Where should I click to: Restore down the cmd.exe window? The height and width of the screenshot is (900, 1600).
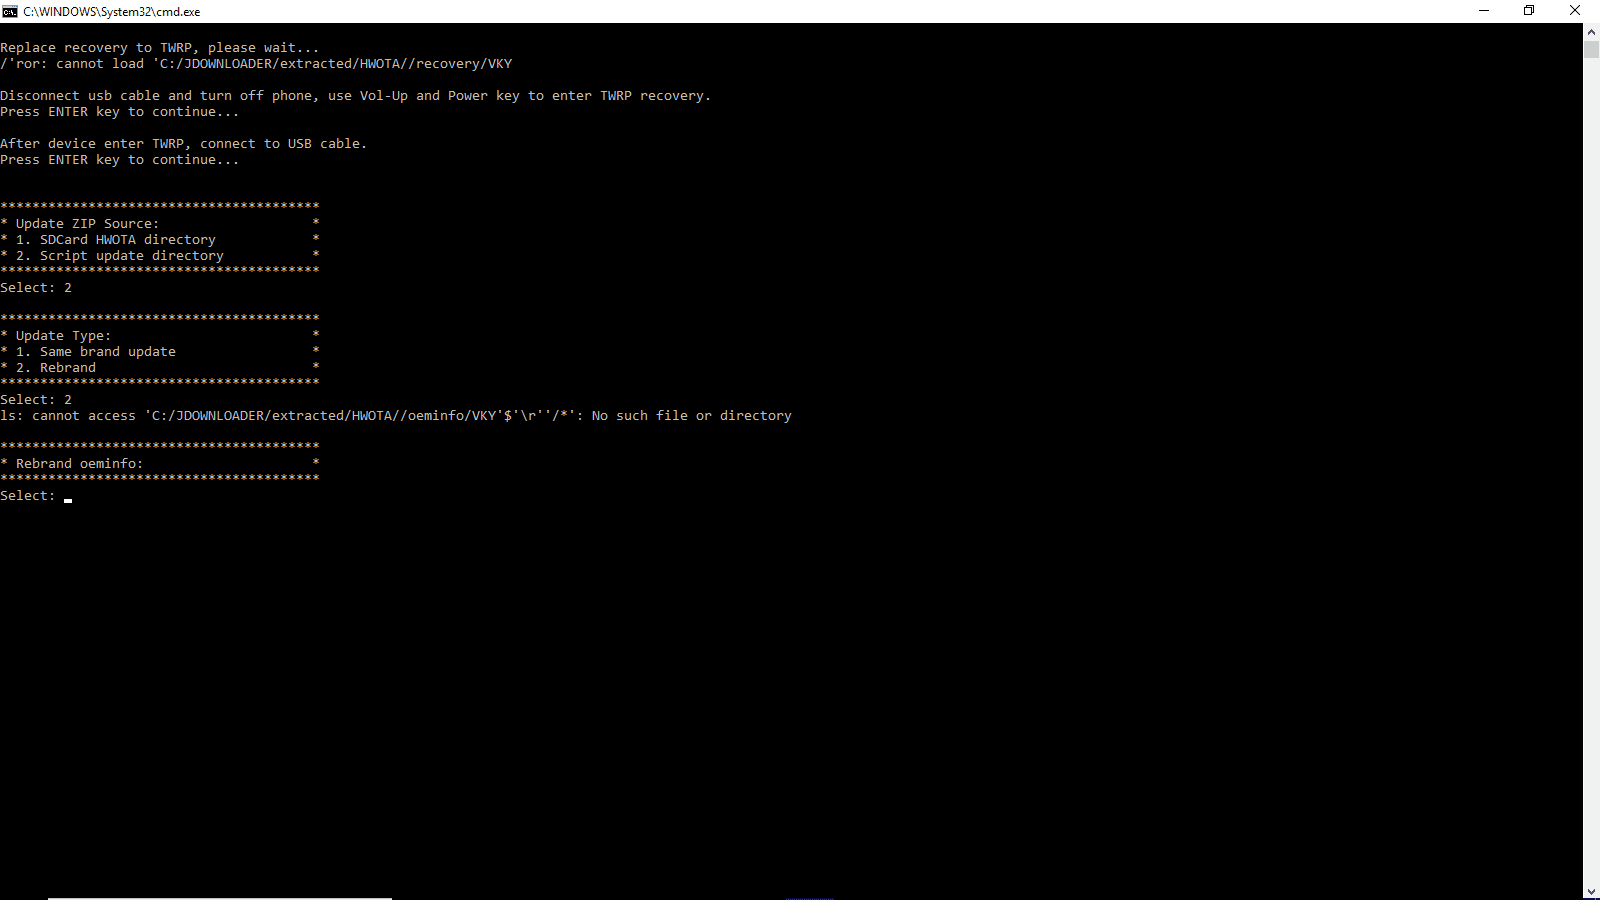(x=1529, y=11)
